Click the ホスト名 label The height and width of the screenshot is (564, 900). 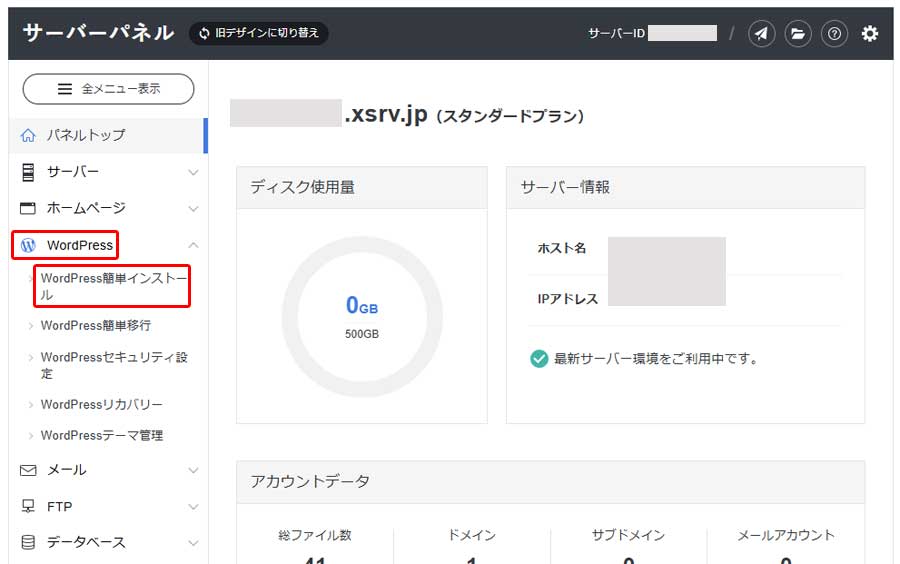click(561, 248)
